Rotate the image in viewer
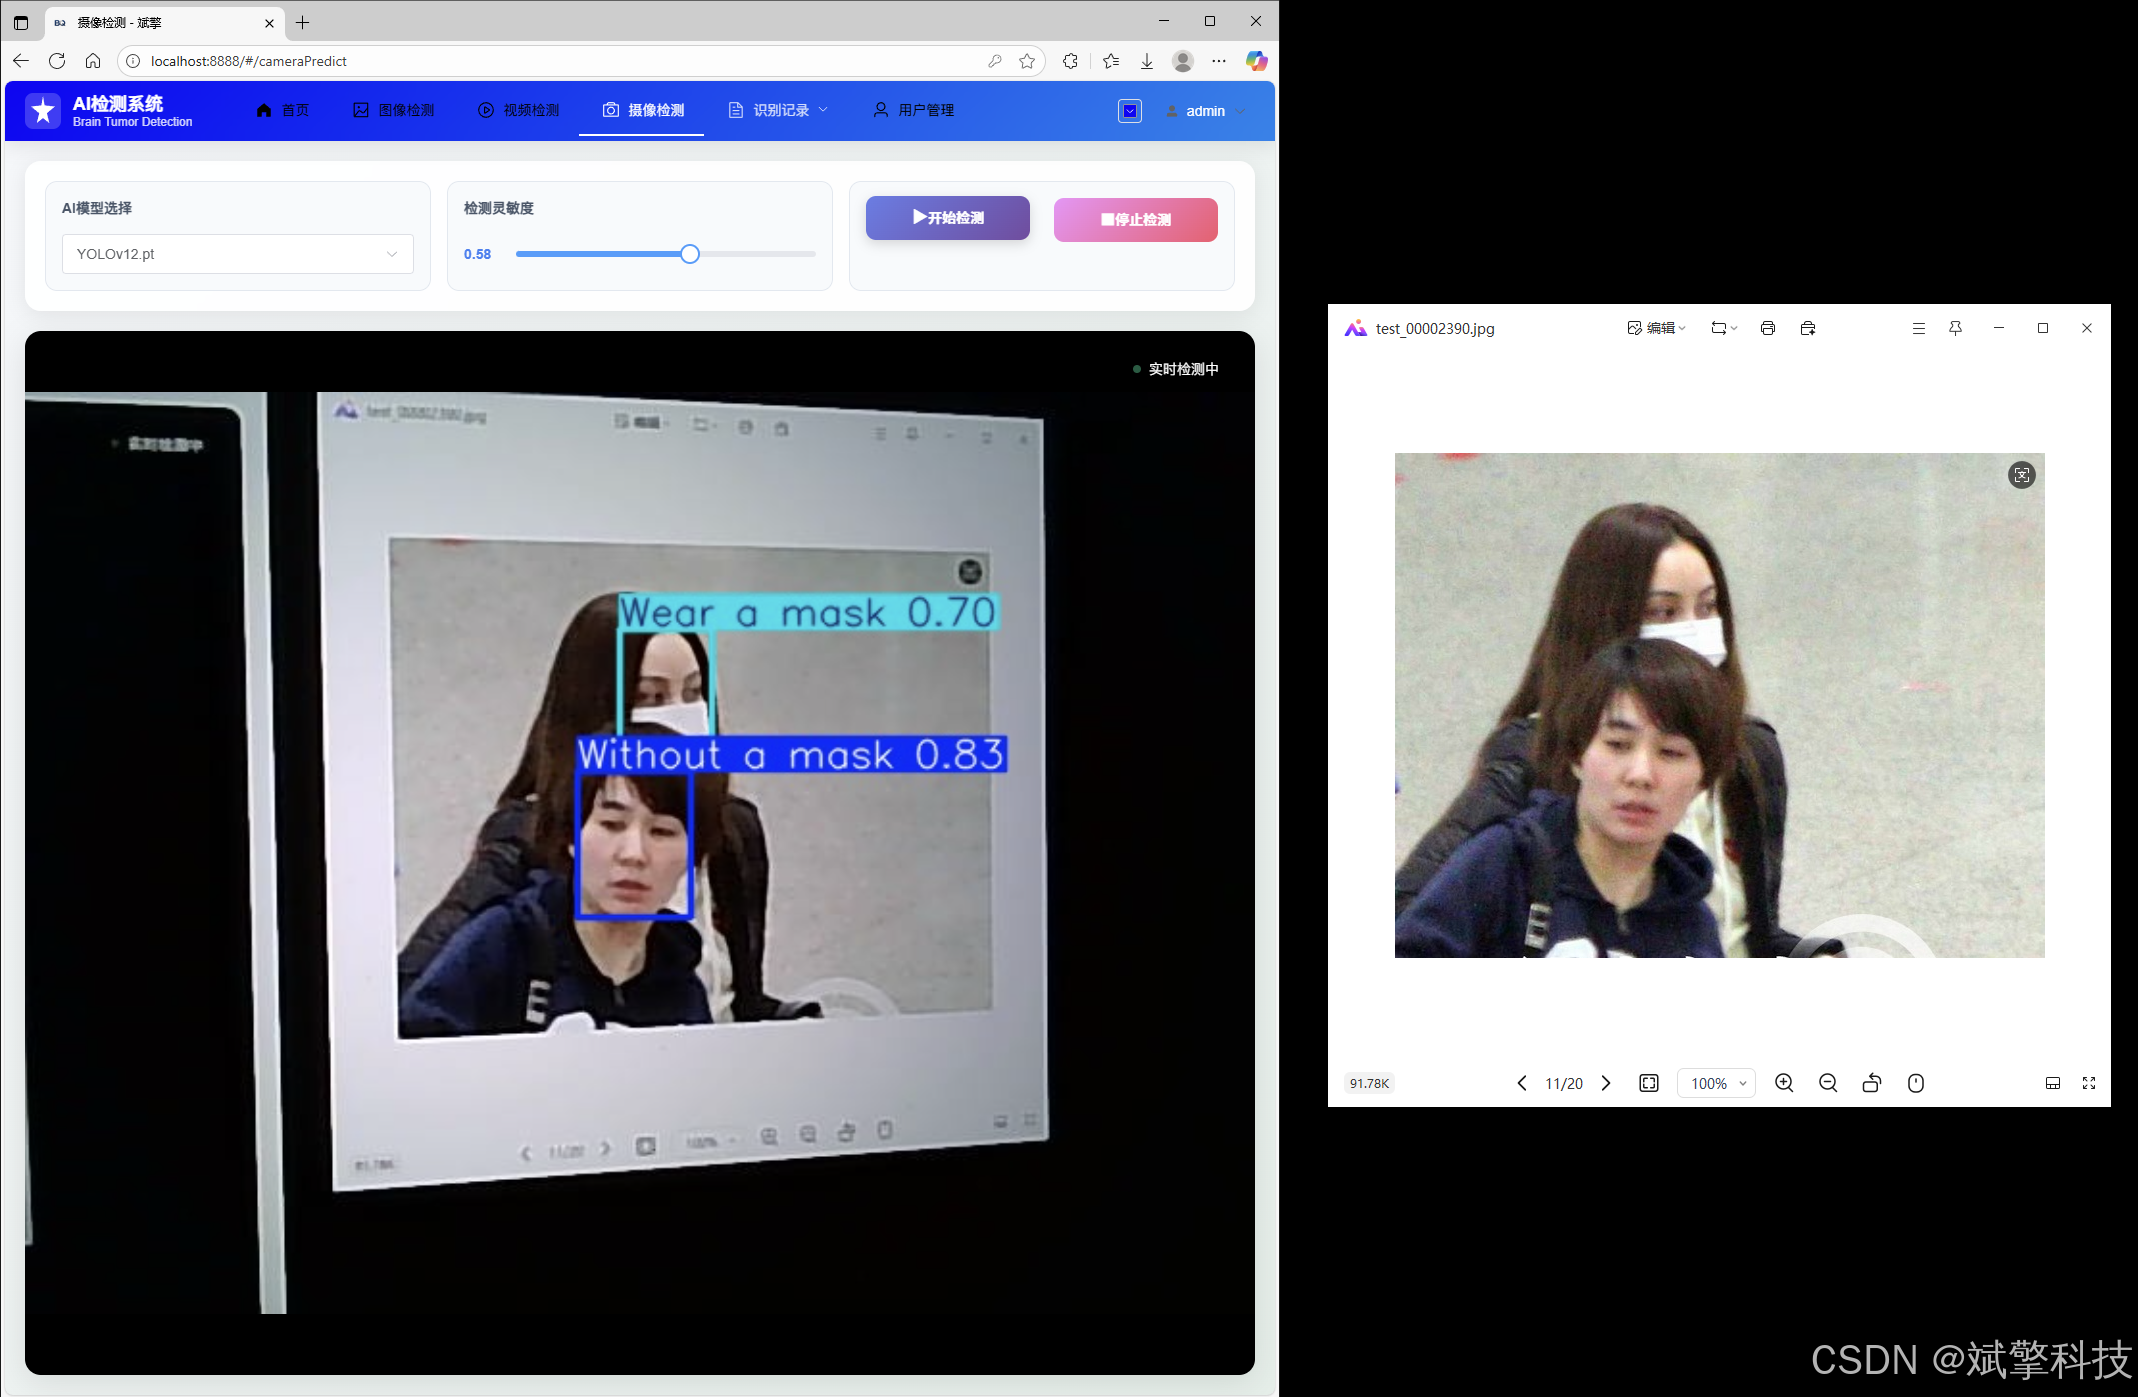 1872,1083
